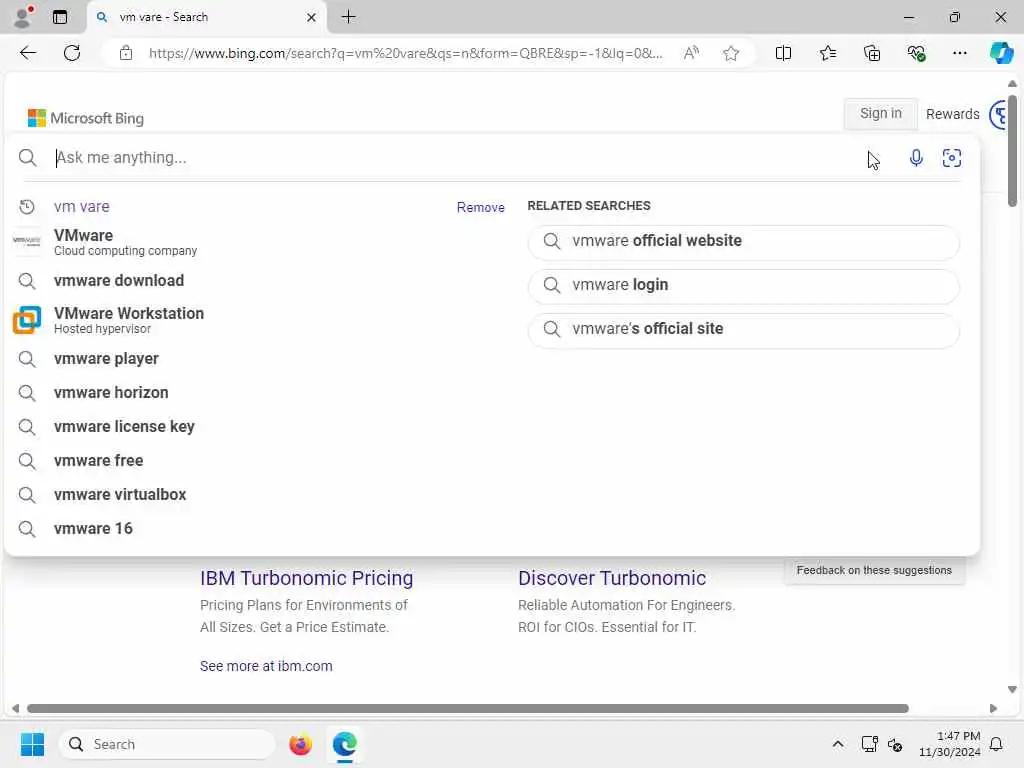Search 'vmware official website' related search
Viewport: 1024px width, 768px height.
click(743, 241)
